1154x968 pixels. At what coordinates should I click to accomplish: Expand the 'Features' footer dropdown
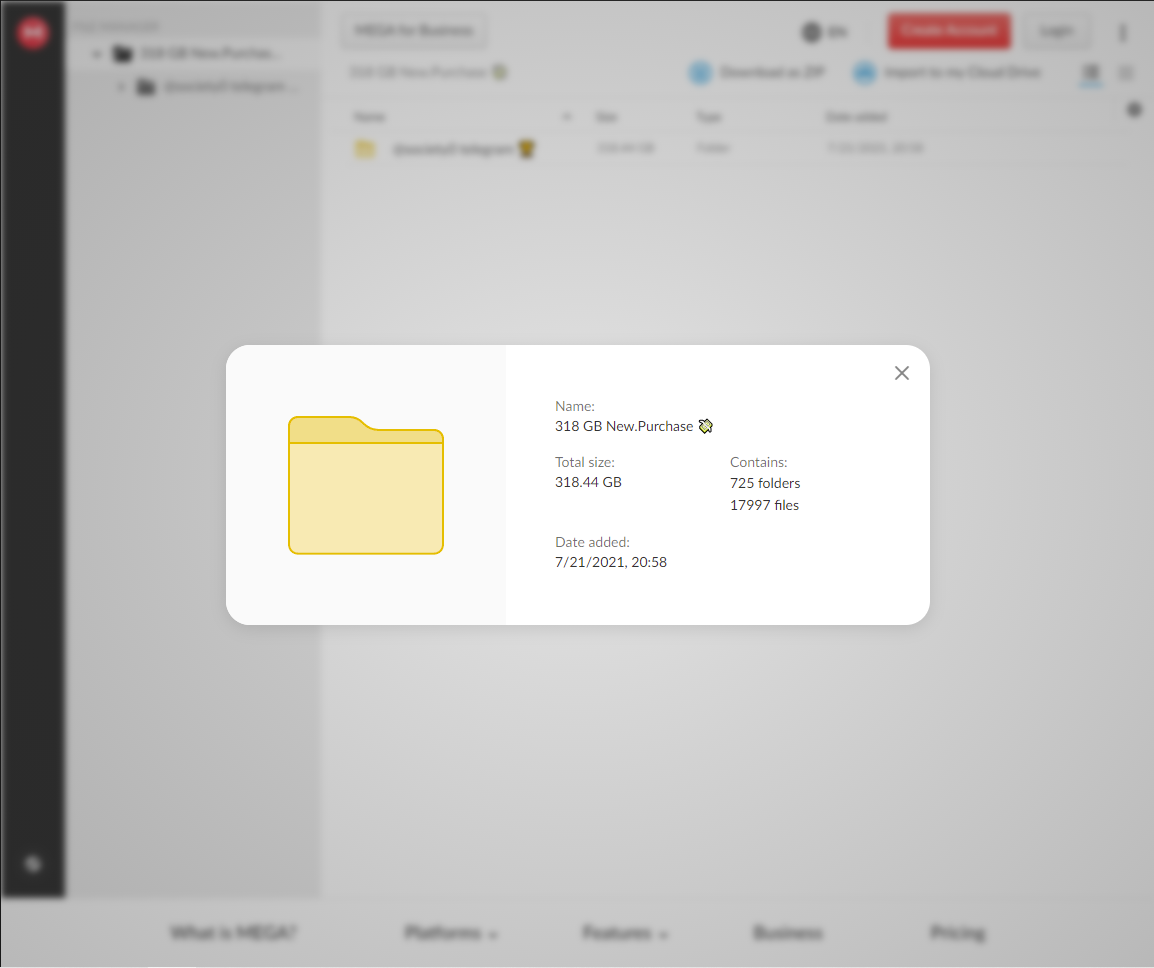click(625, 933)
